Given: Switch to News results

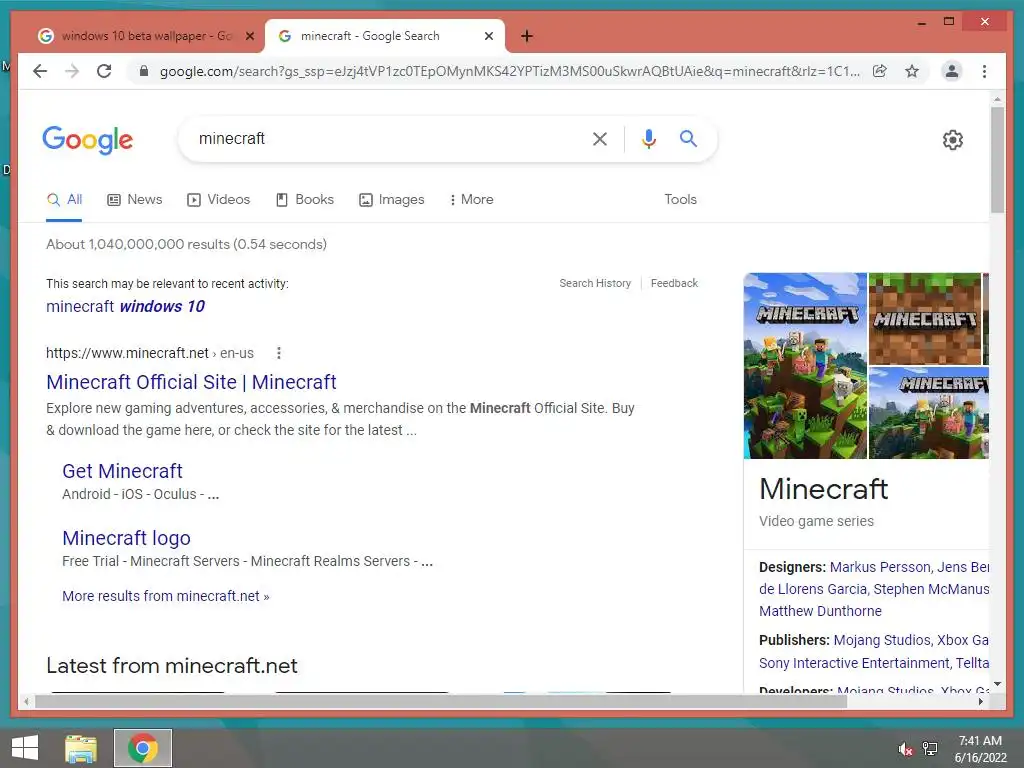Looking at the screenshot, I should (135, 200).
